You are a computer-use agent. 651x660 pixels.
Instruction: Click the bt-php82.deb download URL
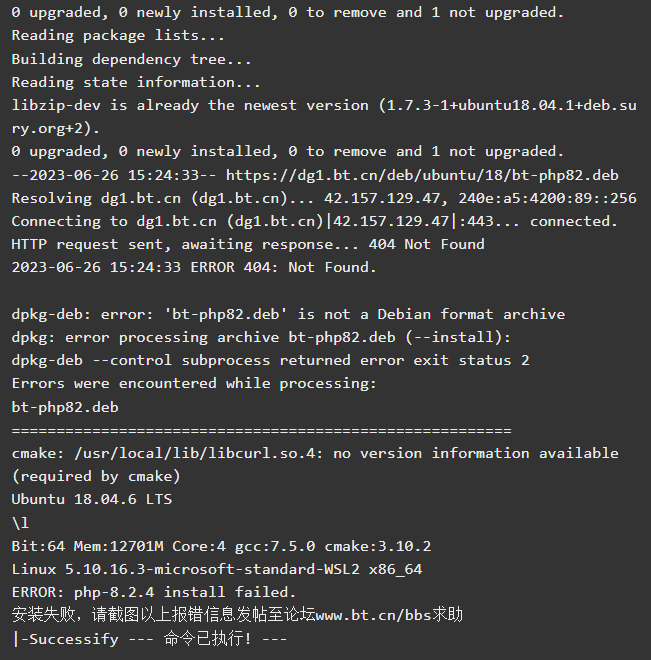click(x=422, y=175)
